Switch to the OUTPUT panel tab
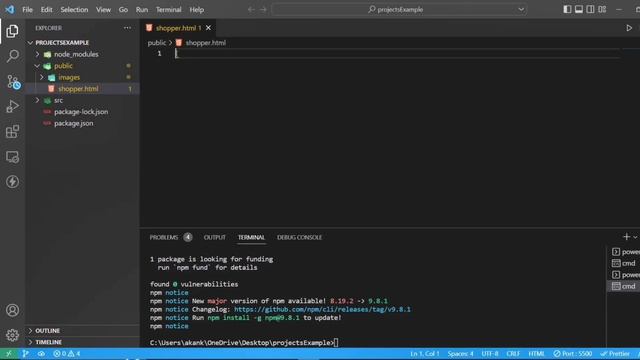The image size is (640, 360). tap(215, 237)
